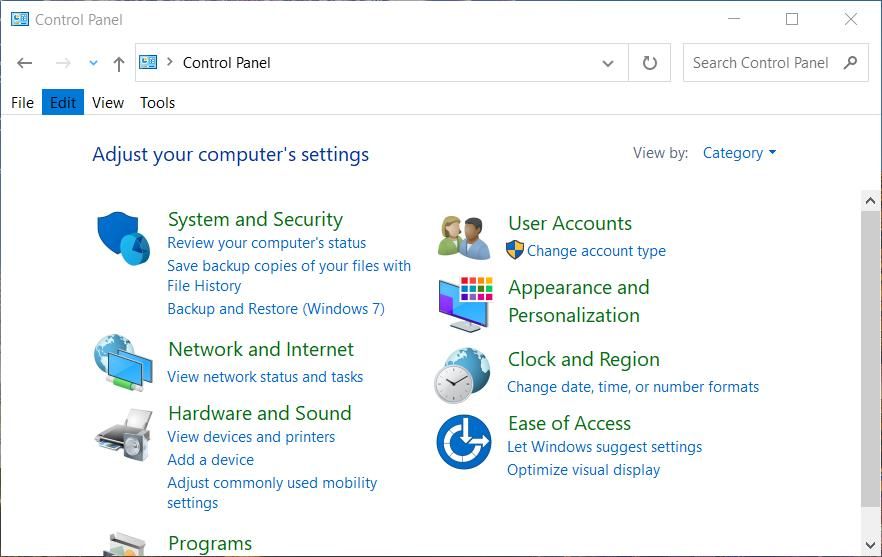The height and width of the screenshot is (557, 882).
Task: Select Change account type link
Action: pos(596,250)
